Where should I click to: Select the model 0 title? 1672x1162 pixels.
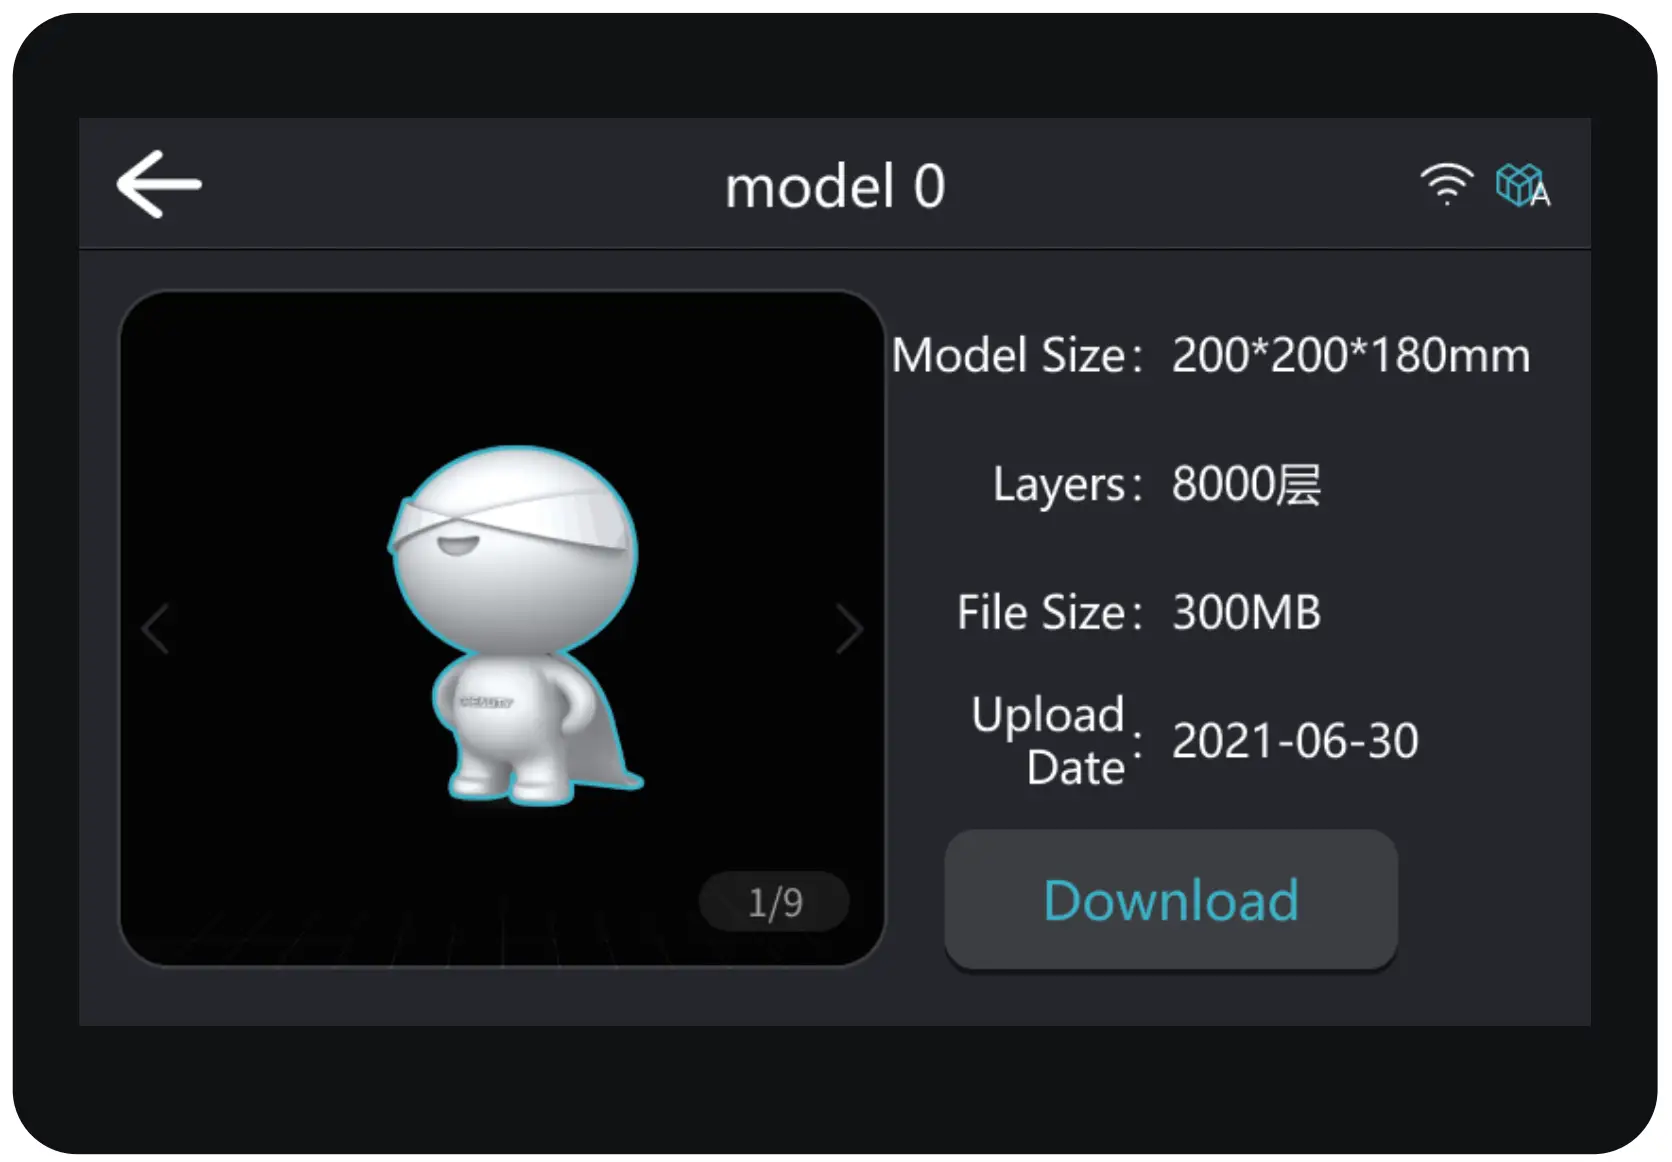[x=836, y=186]
